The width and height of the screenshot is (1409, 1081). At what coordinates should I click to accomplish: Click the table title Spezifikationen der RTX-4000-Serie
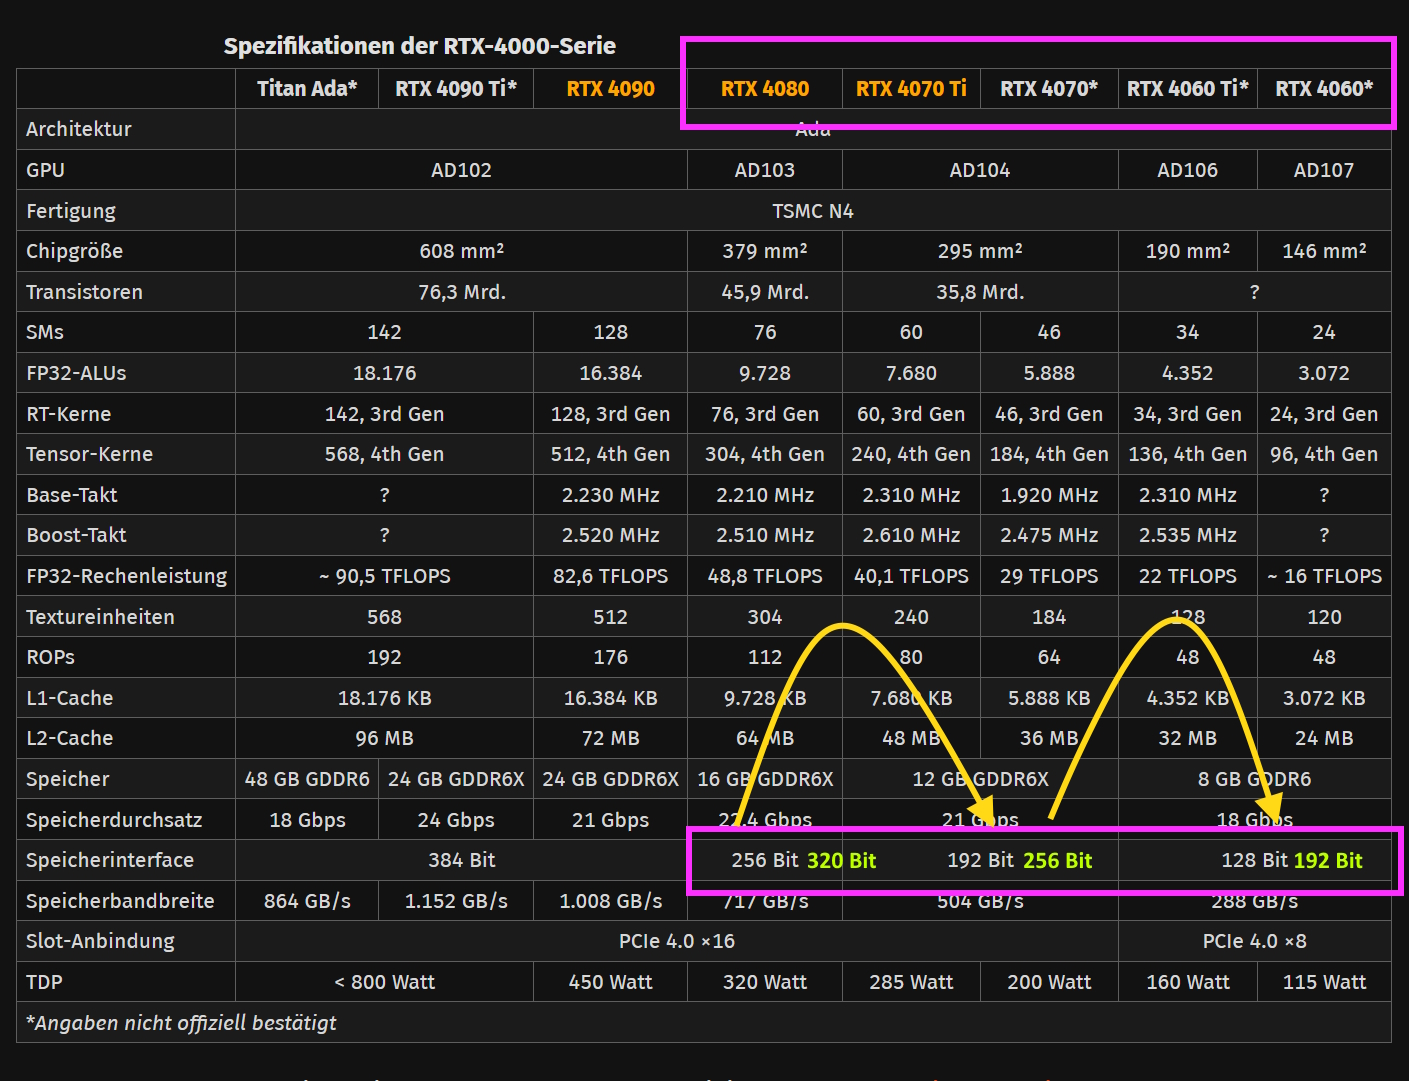pyautogui.click(x=420, y=46)
